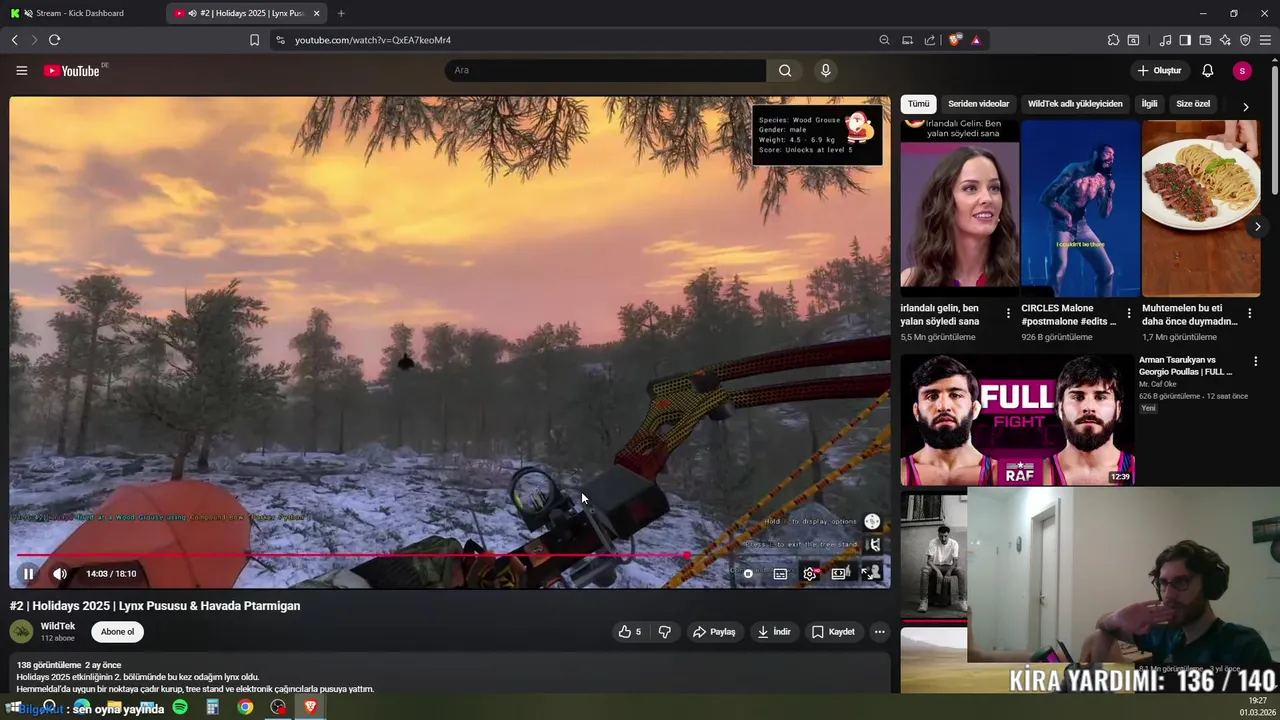This screenshot has width=1280, height=720.
Task: Open the YouTube guide hamburger menu
Action: tap(21, 70)
